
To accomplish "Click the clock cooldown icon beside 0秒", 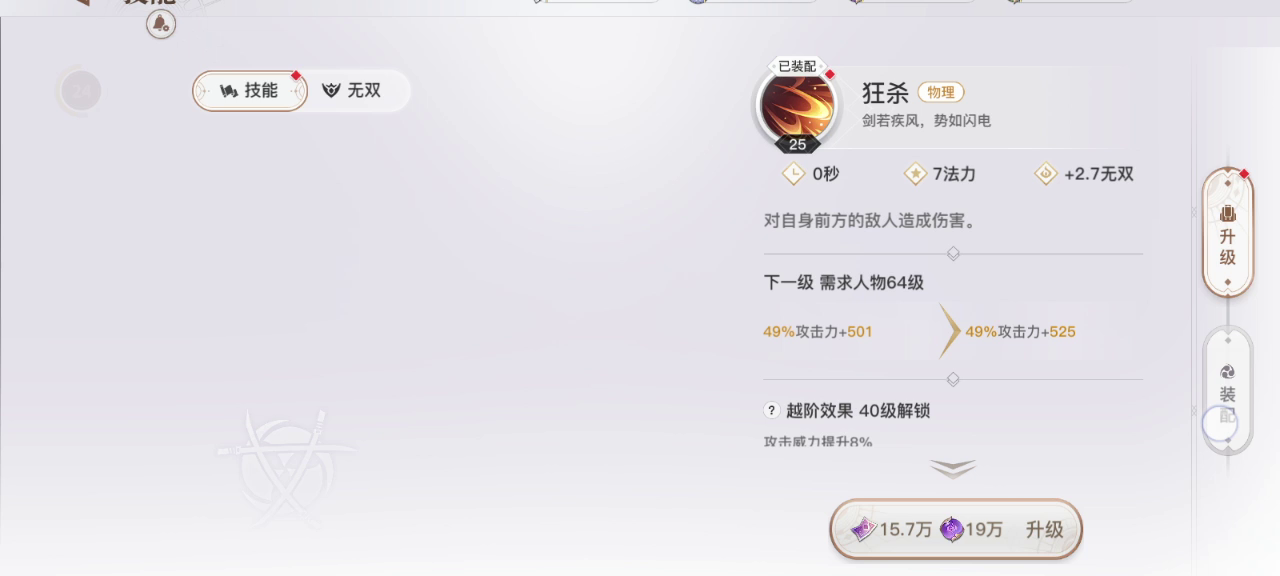I will coord(793,174).
